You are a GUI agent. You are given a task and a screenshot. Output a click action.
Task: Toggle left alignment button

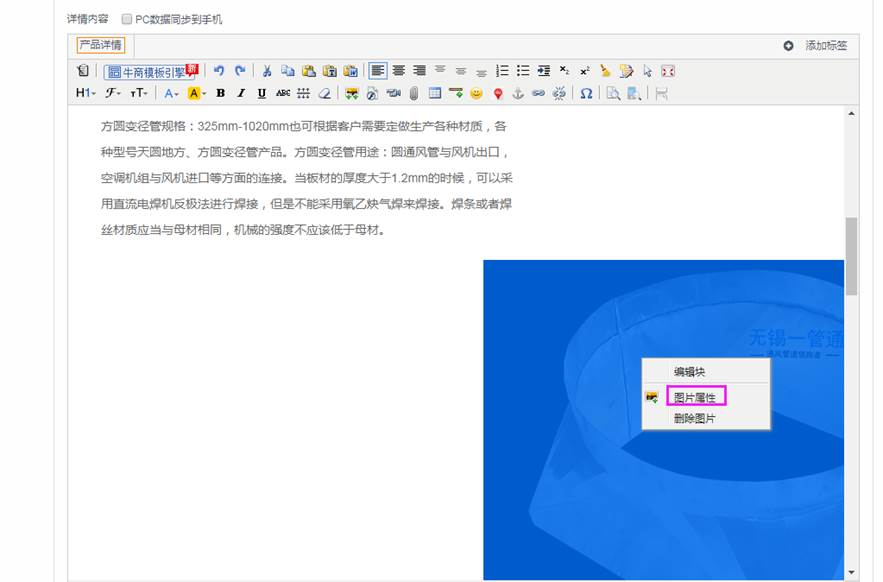tap(378, 70)
